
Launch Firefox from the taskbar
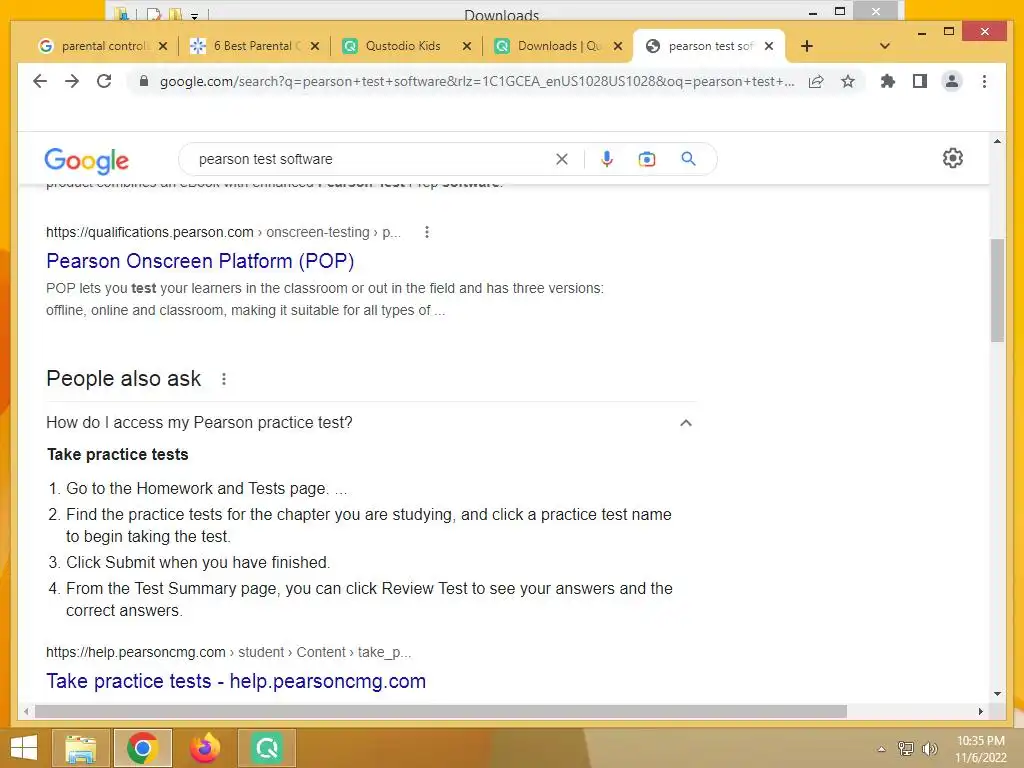coord(205,748)
